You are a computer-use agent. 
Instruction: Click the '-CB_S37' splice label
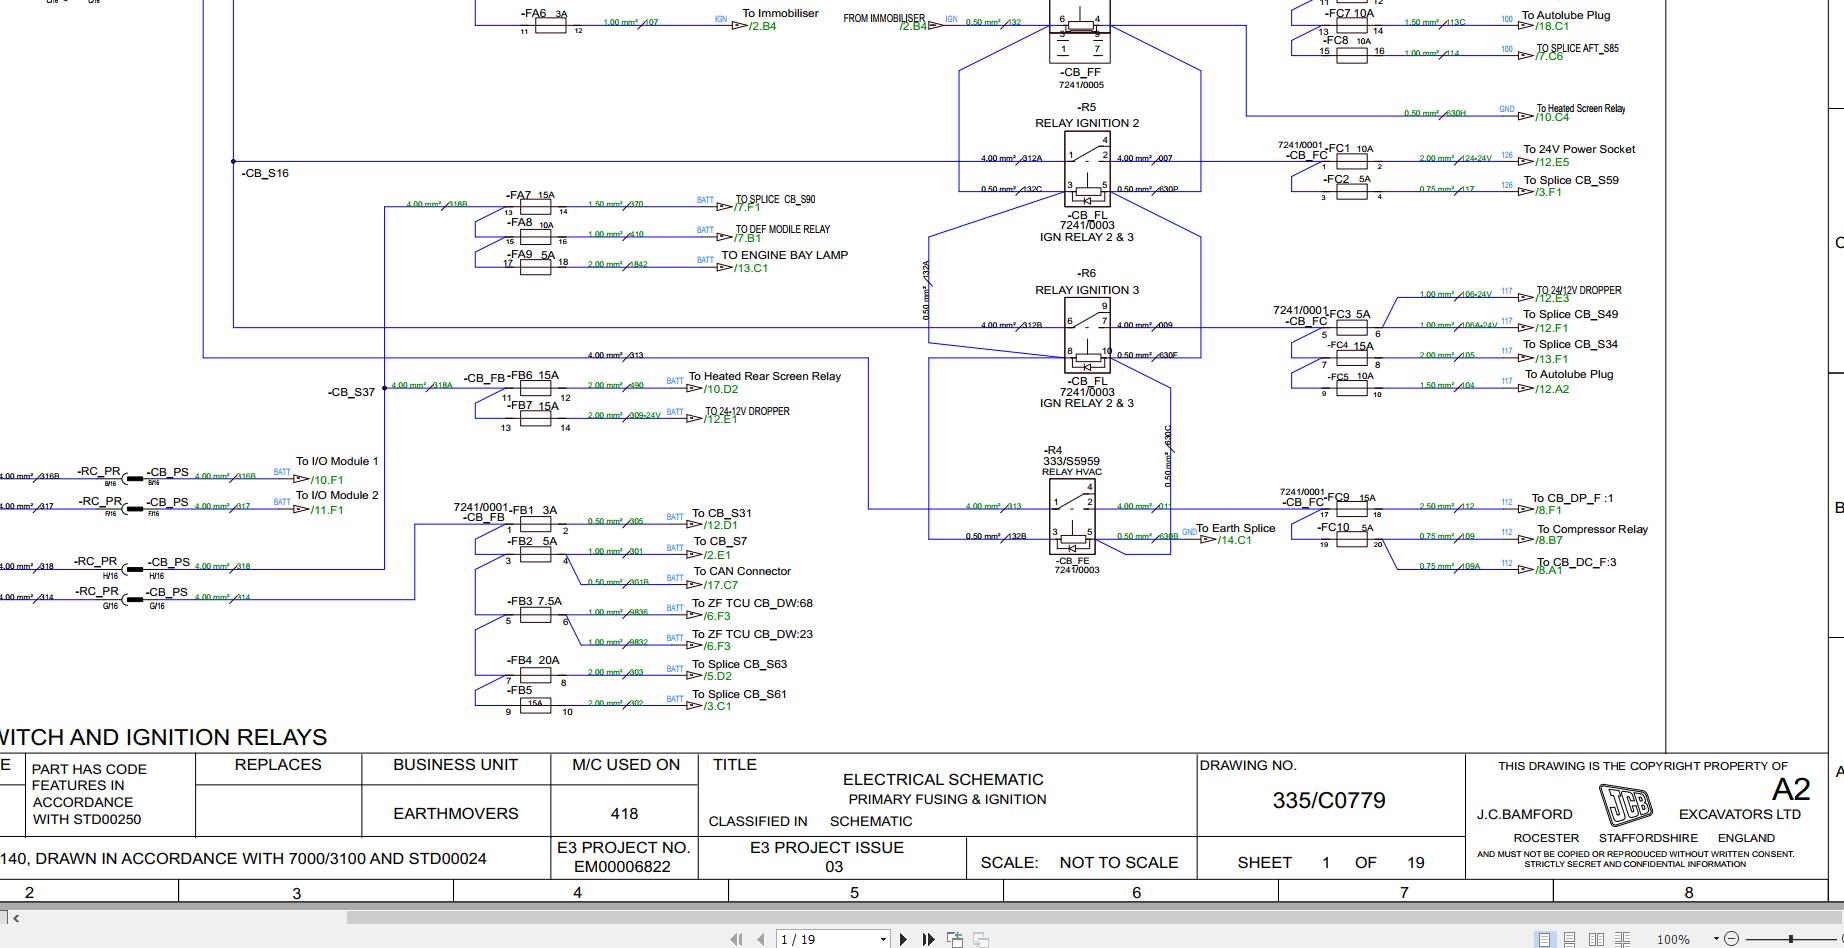[351, 392]
